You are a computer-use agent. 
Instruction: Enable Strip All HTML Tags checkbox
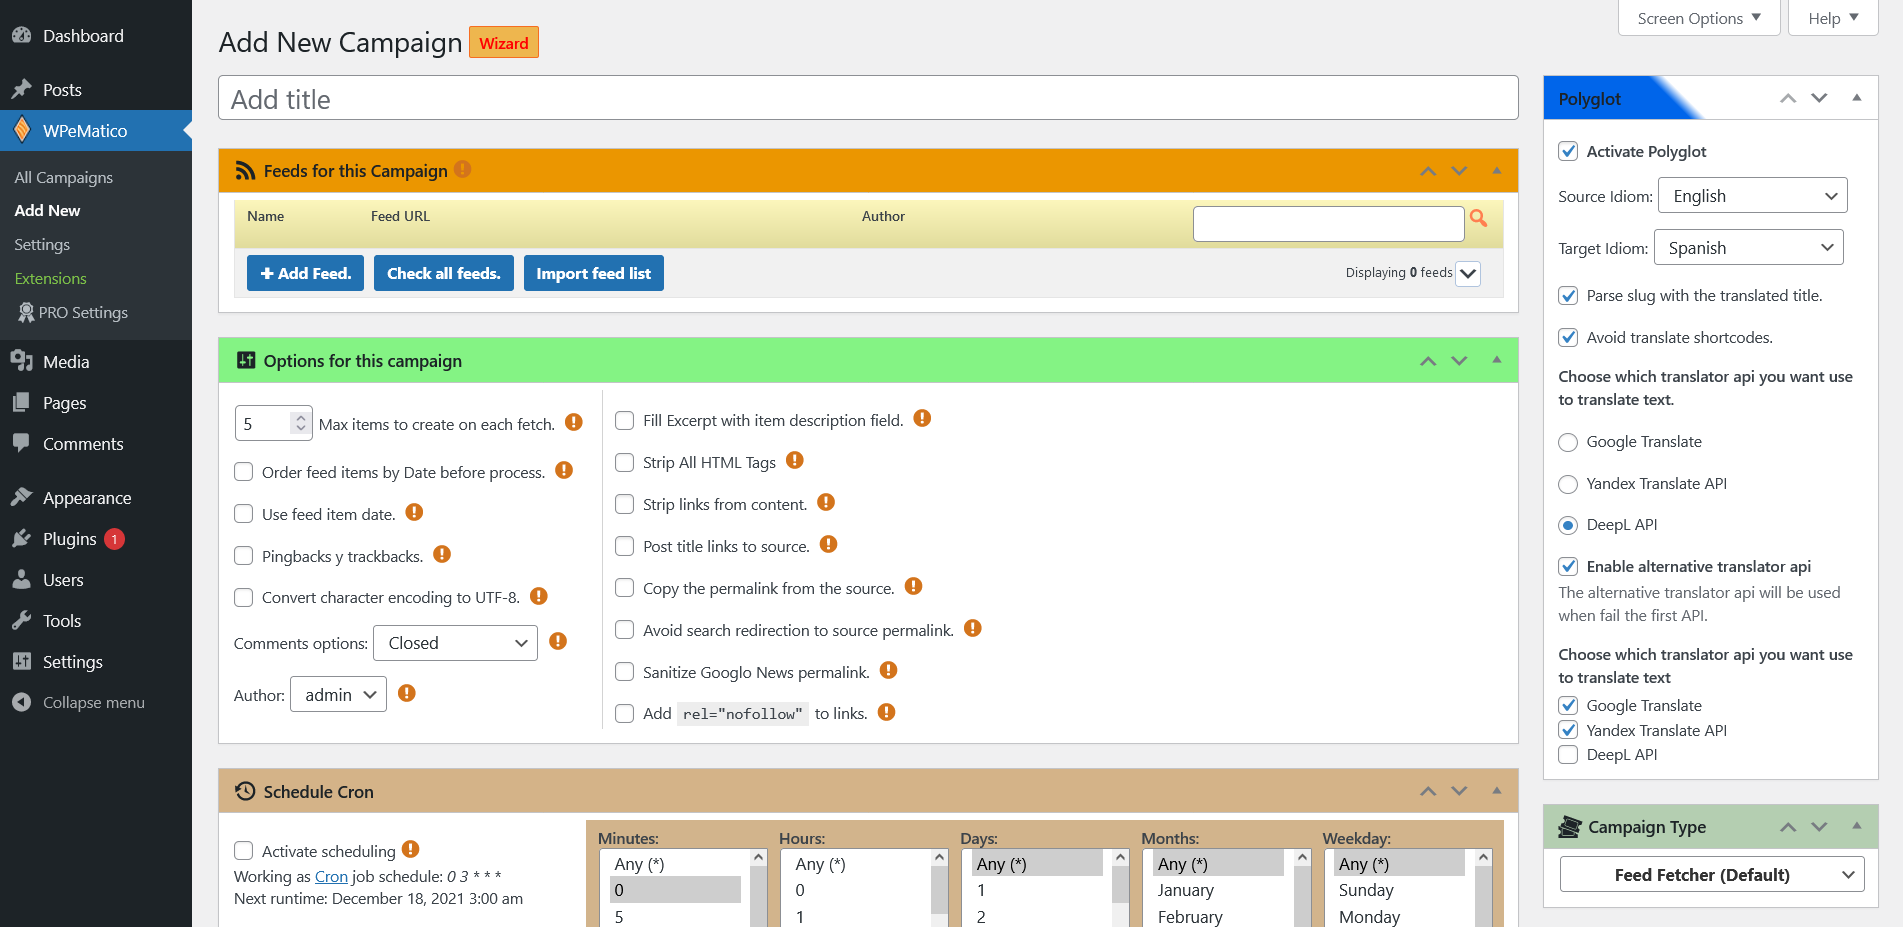point(624,462)
